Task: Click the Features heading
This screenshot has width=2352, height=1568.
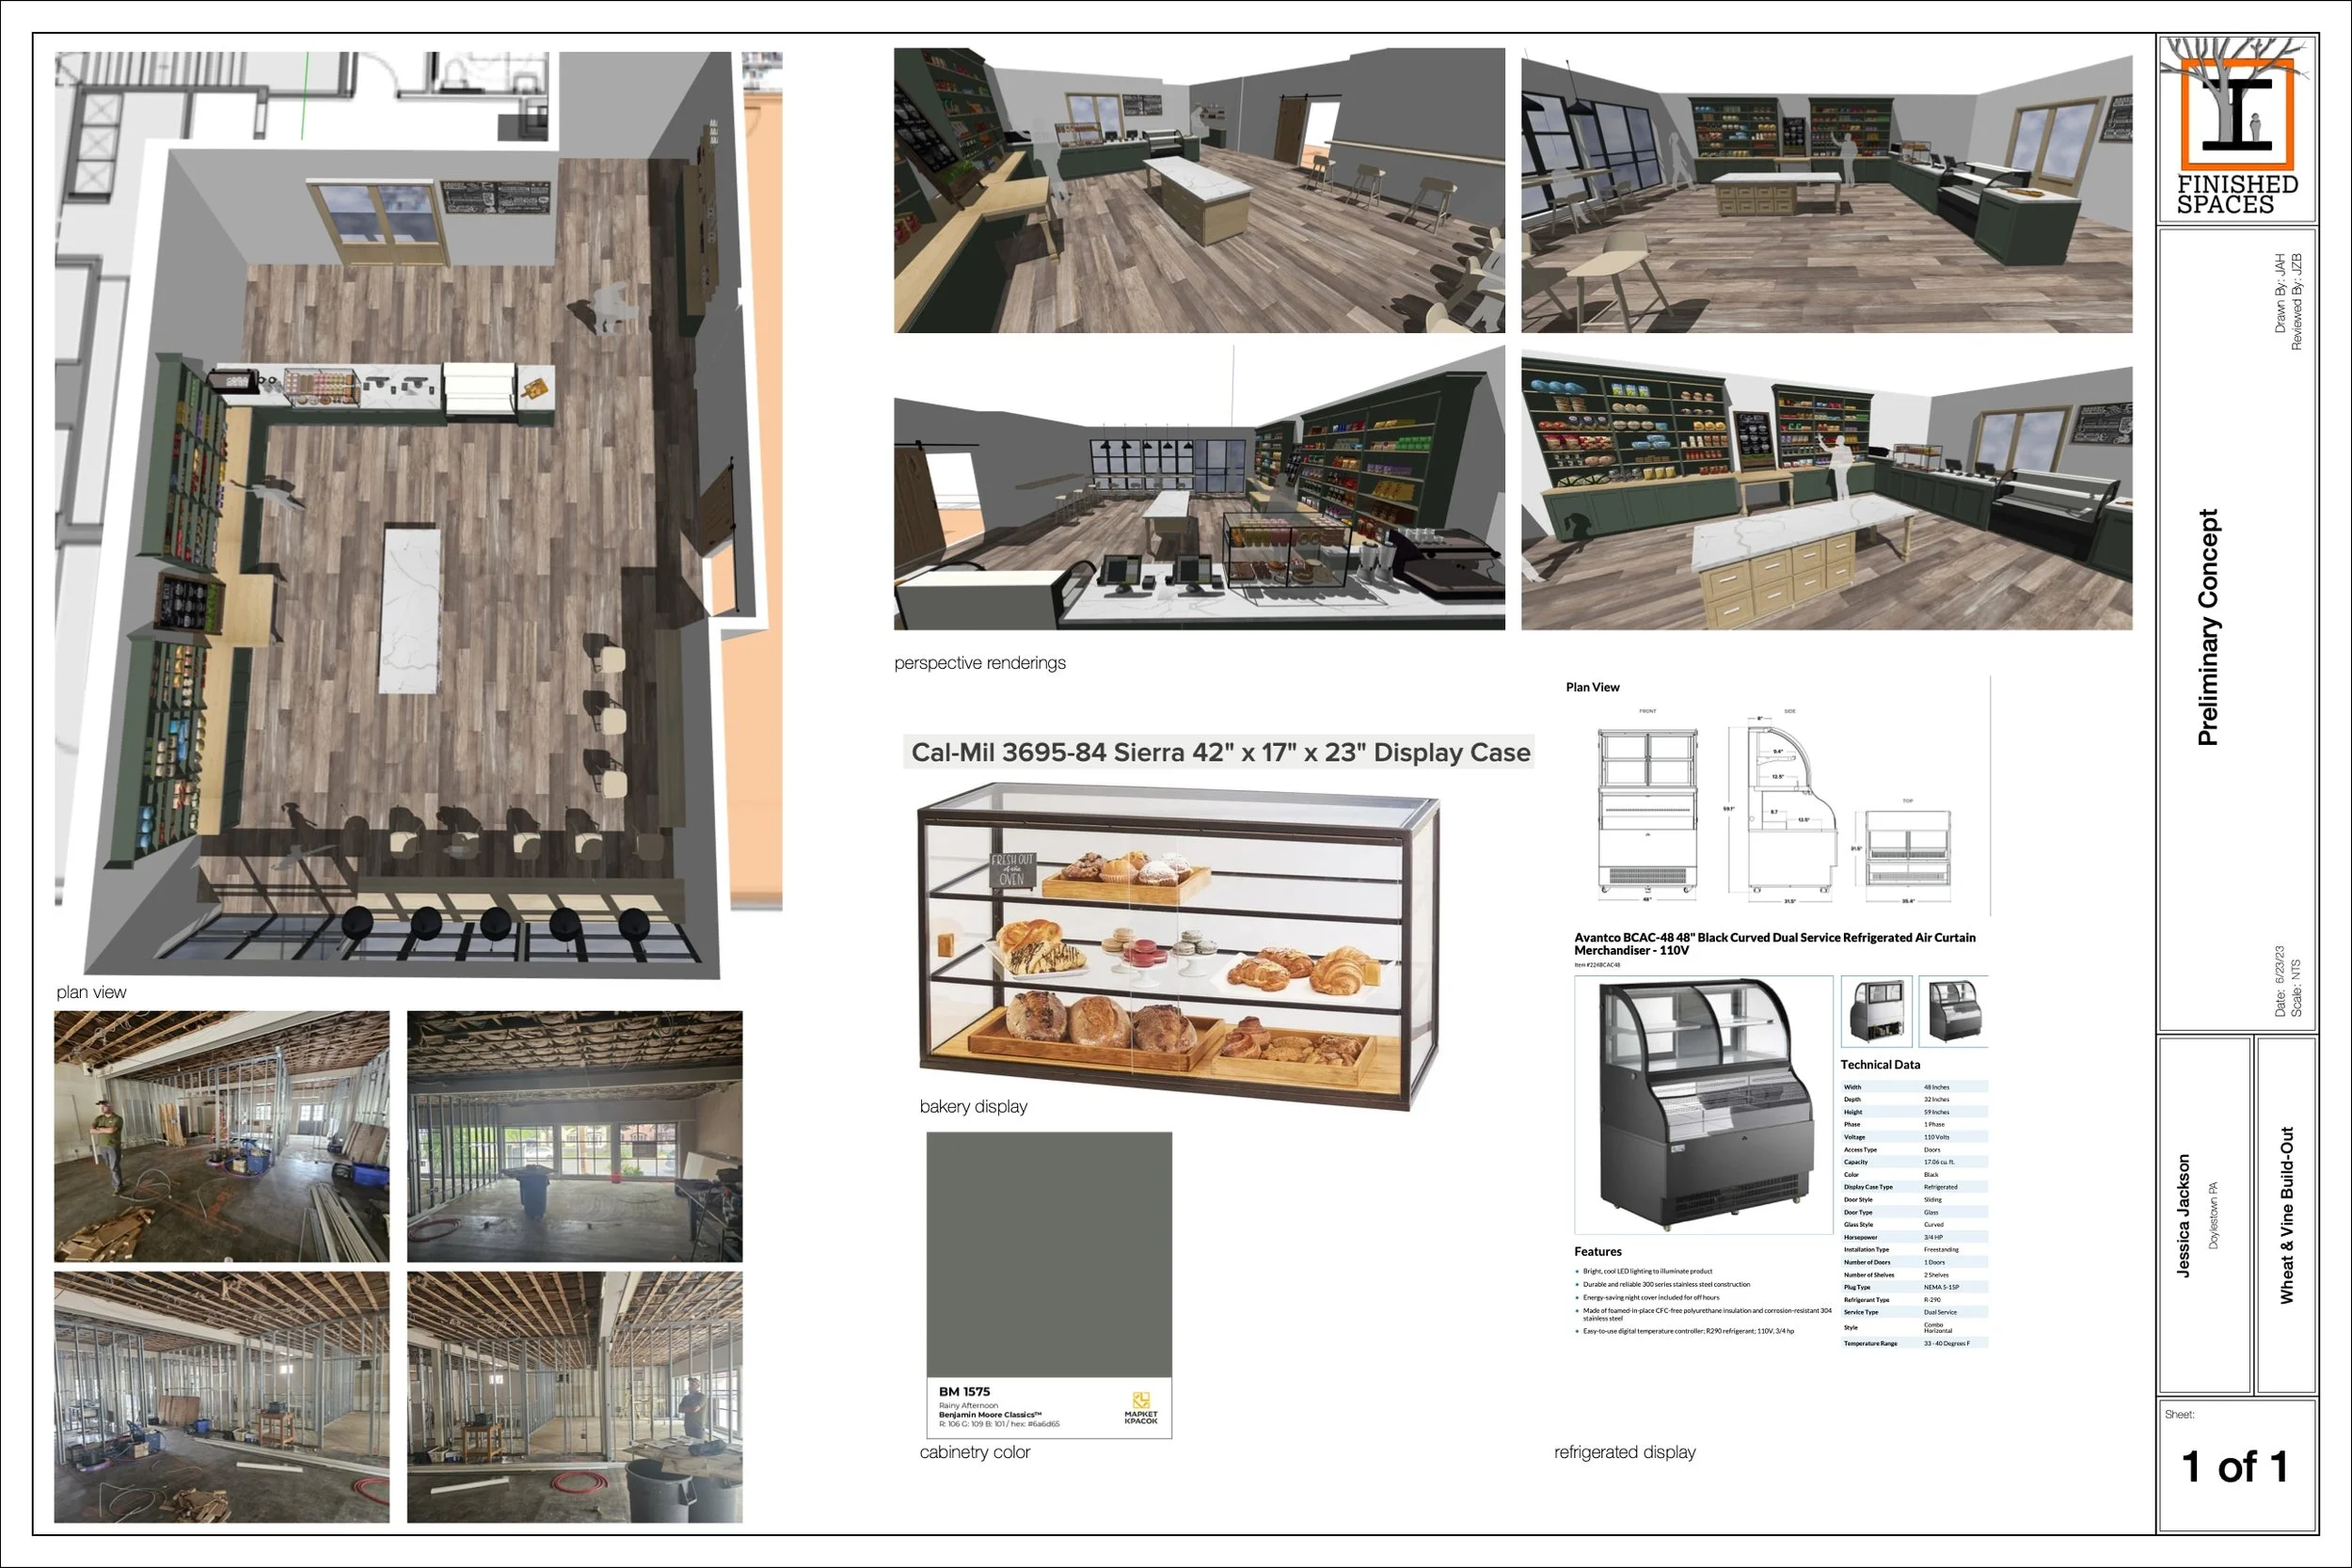Action: click(x=1597, y=1251)
